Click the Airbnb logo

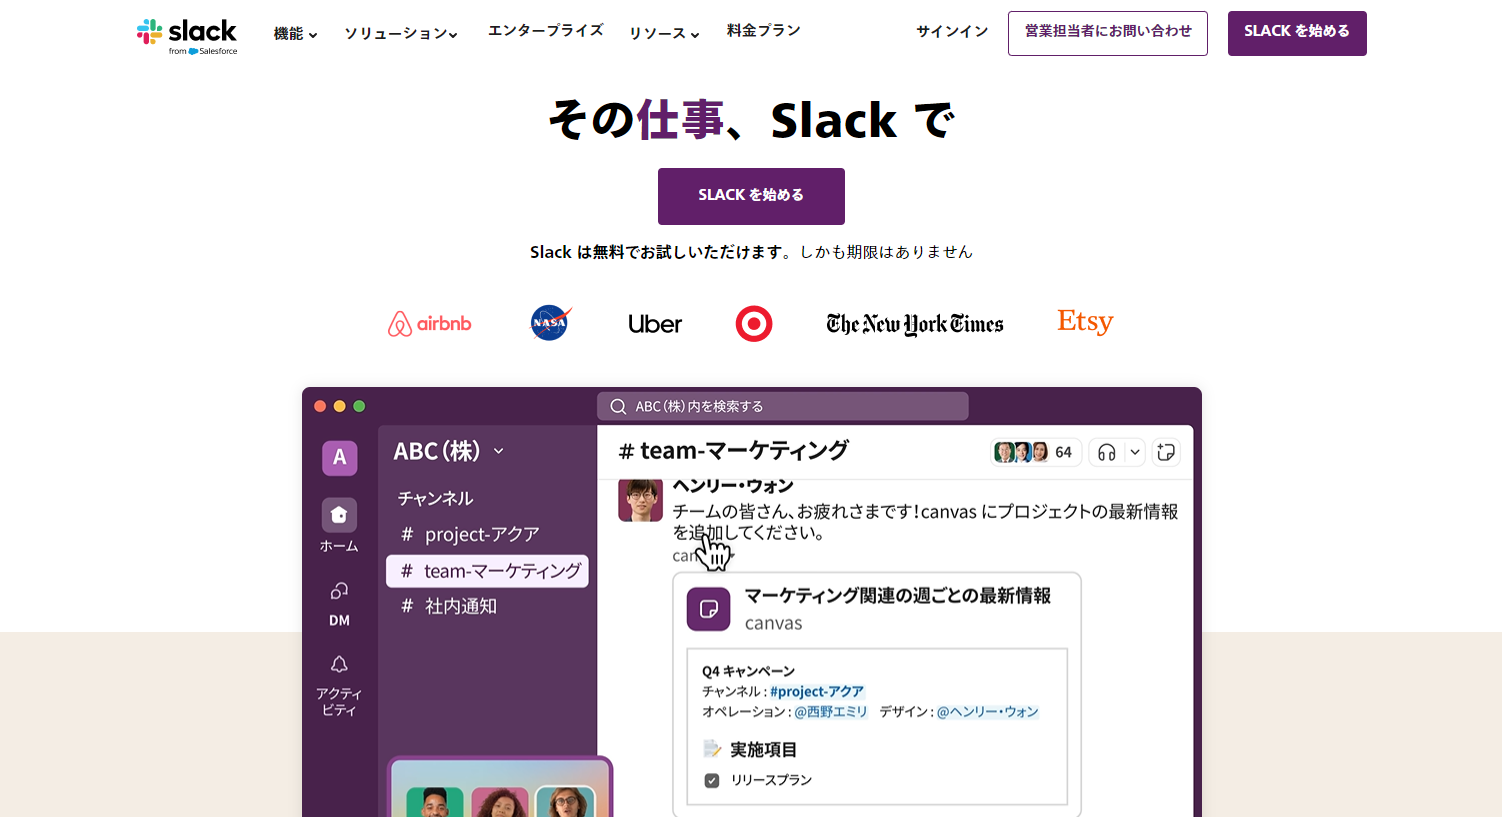tap(429, 323)
